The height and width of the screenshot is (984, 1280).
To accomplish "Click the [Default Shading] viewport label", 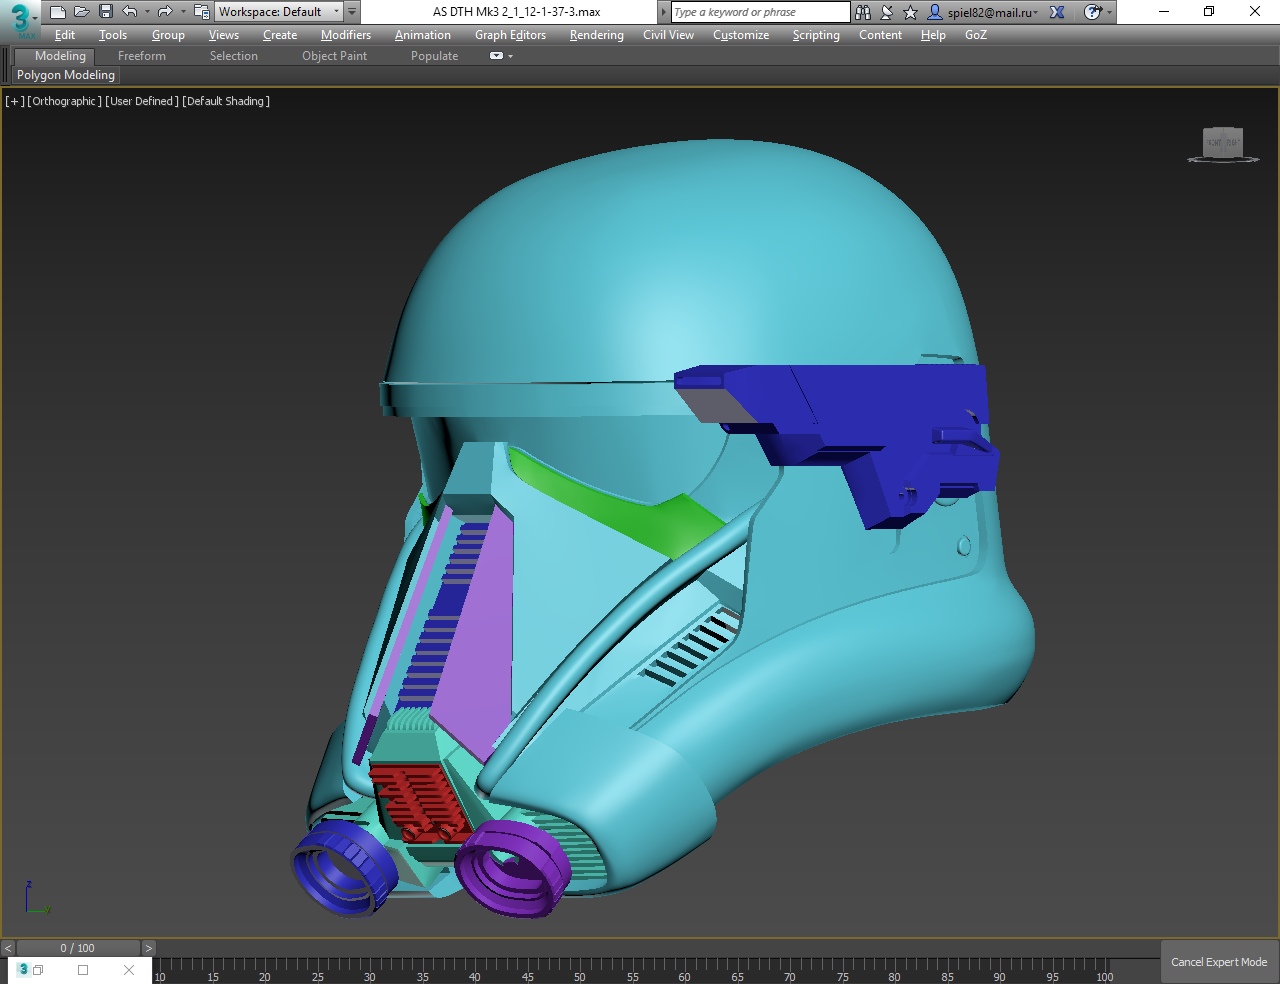I will (226, 101).
